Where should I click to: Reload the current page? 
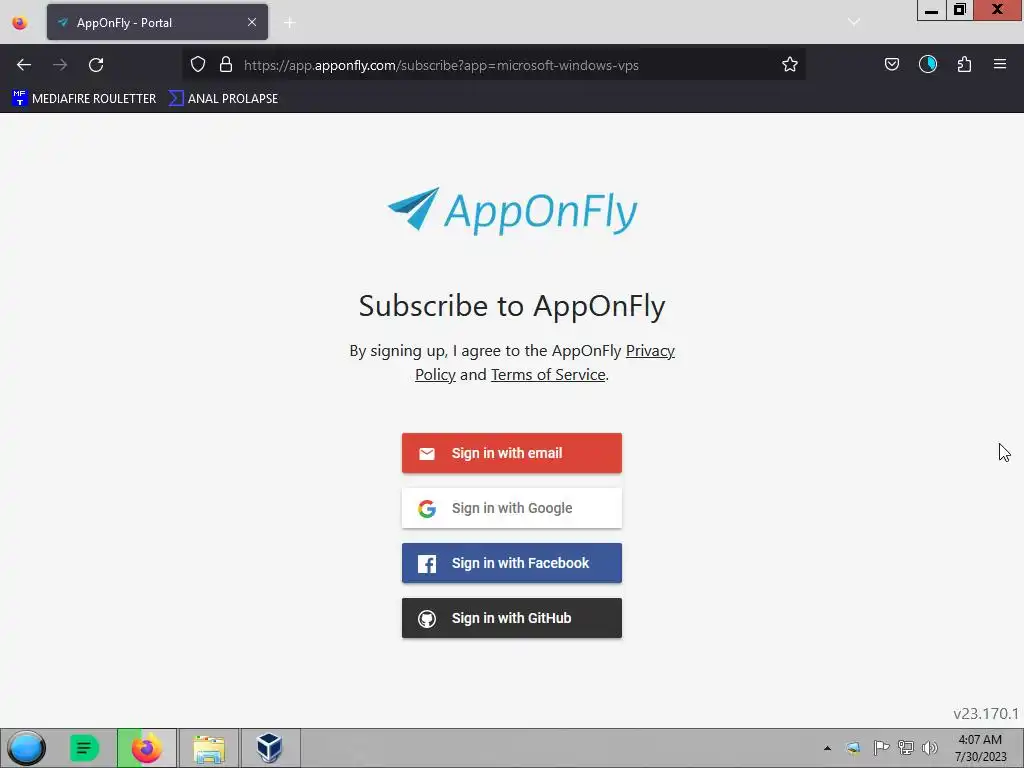pyautogui.click(x=96, y=65)
